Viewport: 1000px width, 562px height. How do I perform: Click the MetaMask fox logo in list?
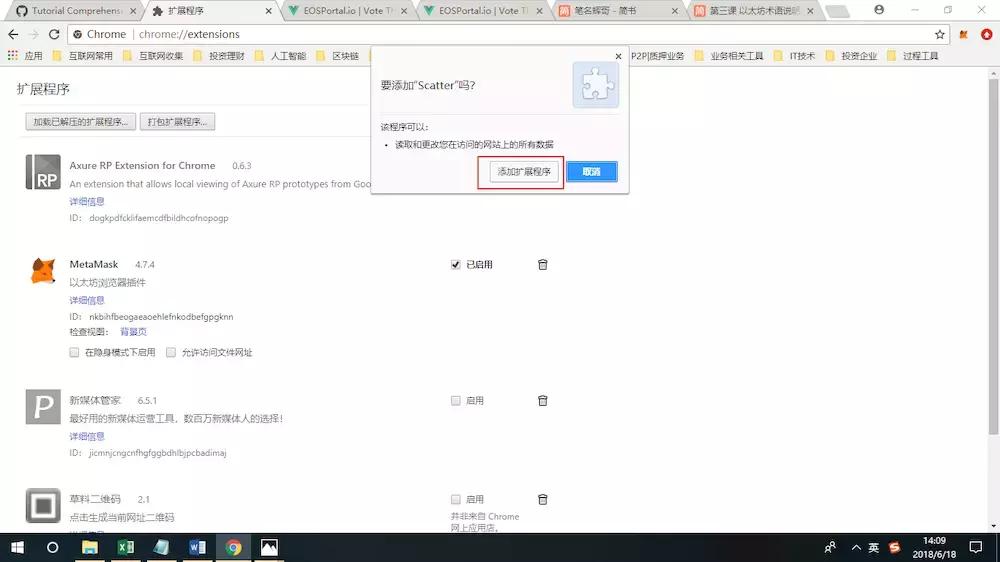(x=43, y=270)
